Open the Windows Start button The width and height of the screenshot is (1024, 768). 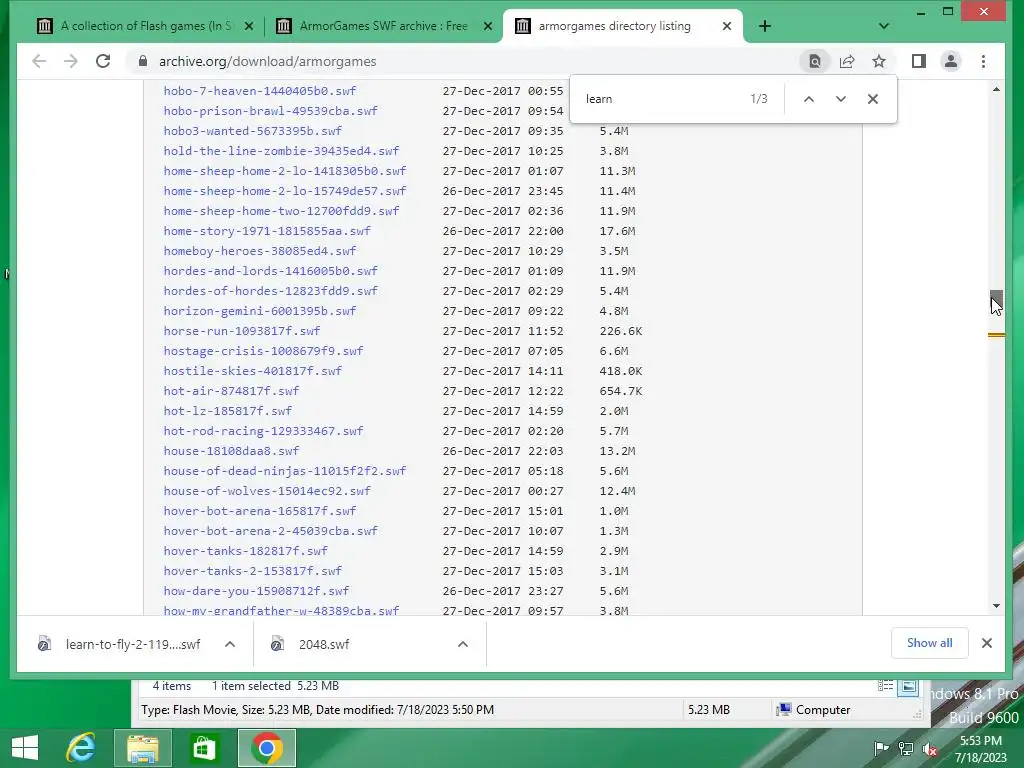click(25, 748)
